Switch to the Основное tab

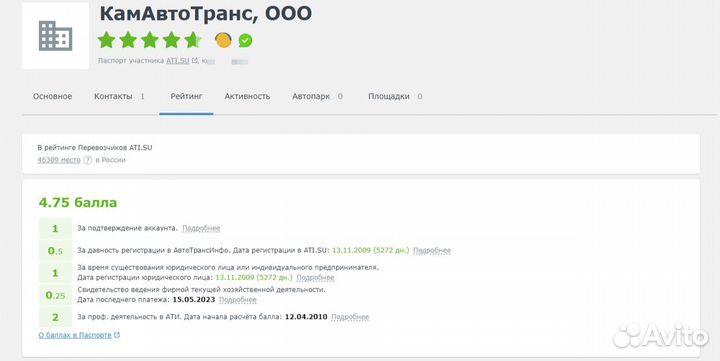(52, 96)
